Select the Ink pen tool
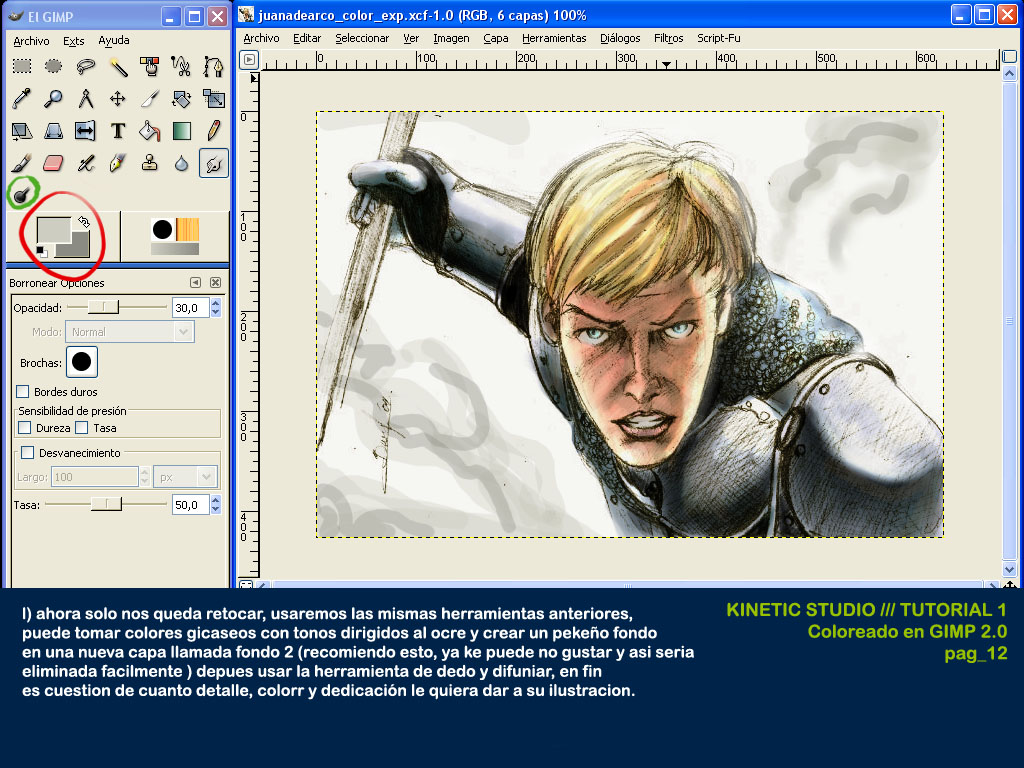The image size is (1024, 768). pos(118,163)
